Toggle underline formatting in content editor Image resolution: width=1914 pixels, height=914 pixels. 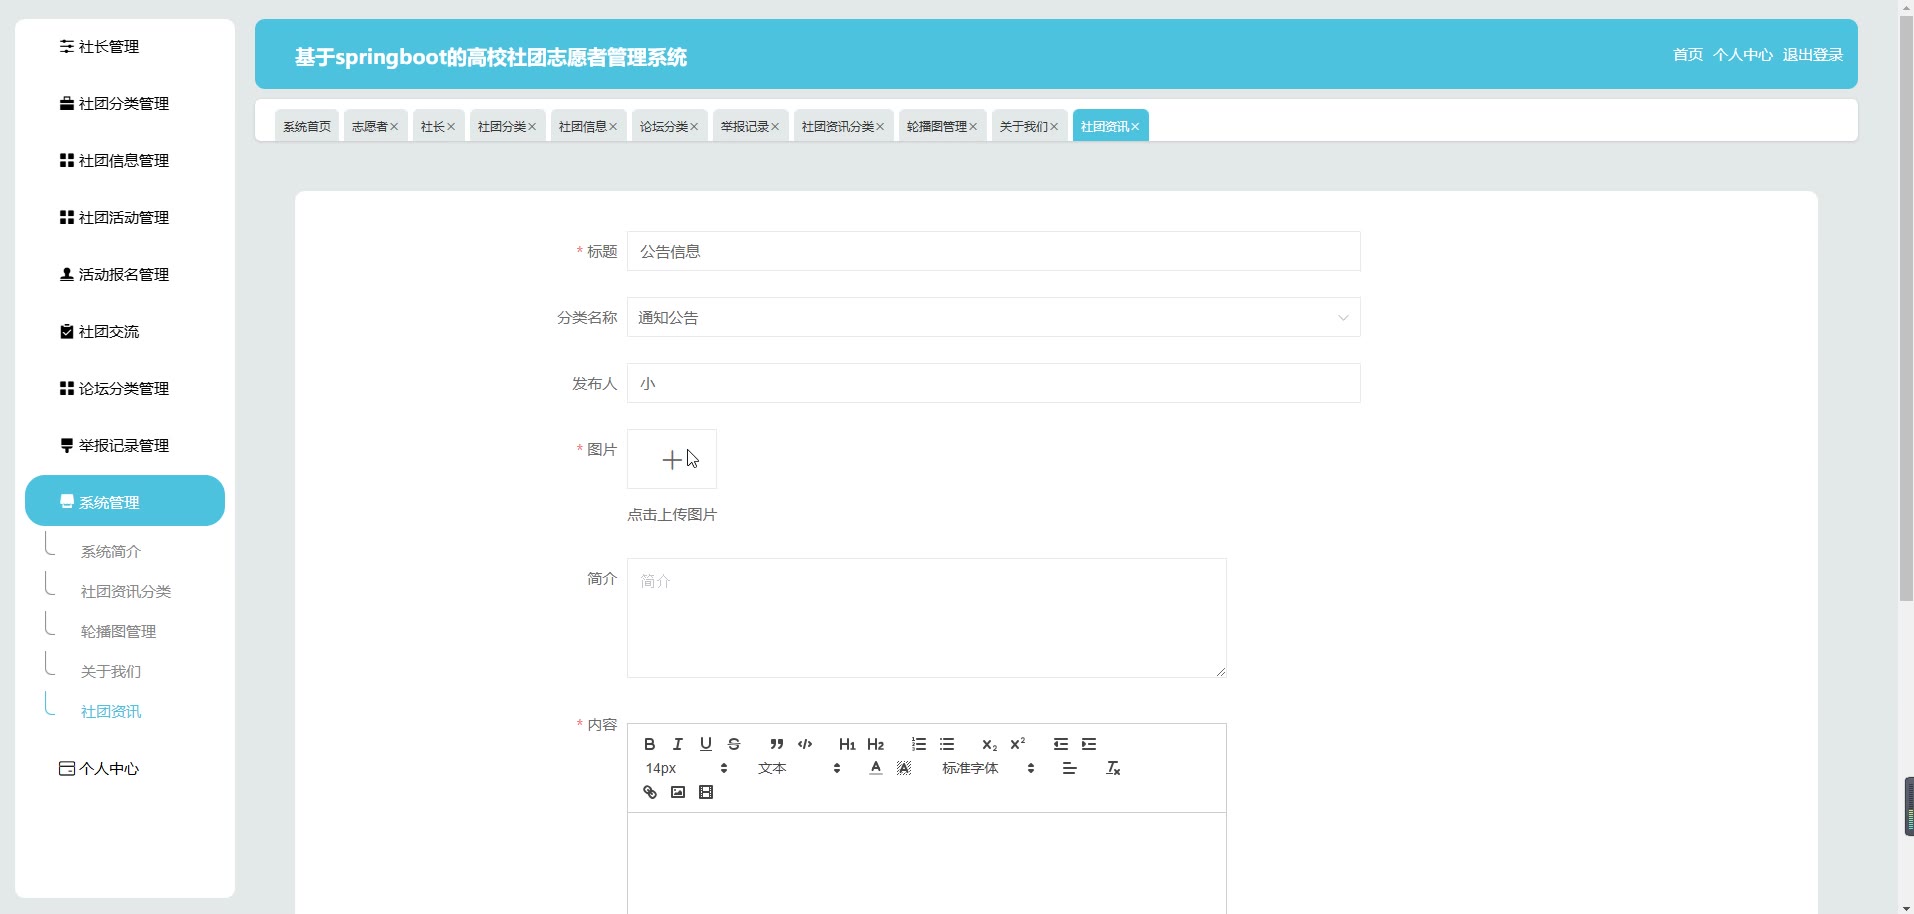(x=706, y=744)
